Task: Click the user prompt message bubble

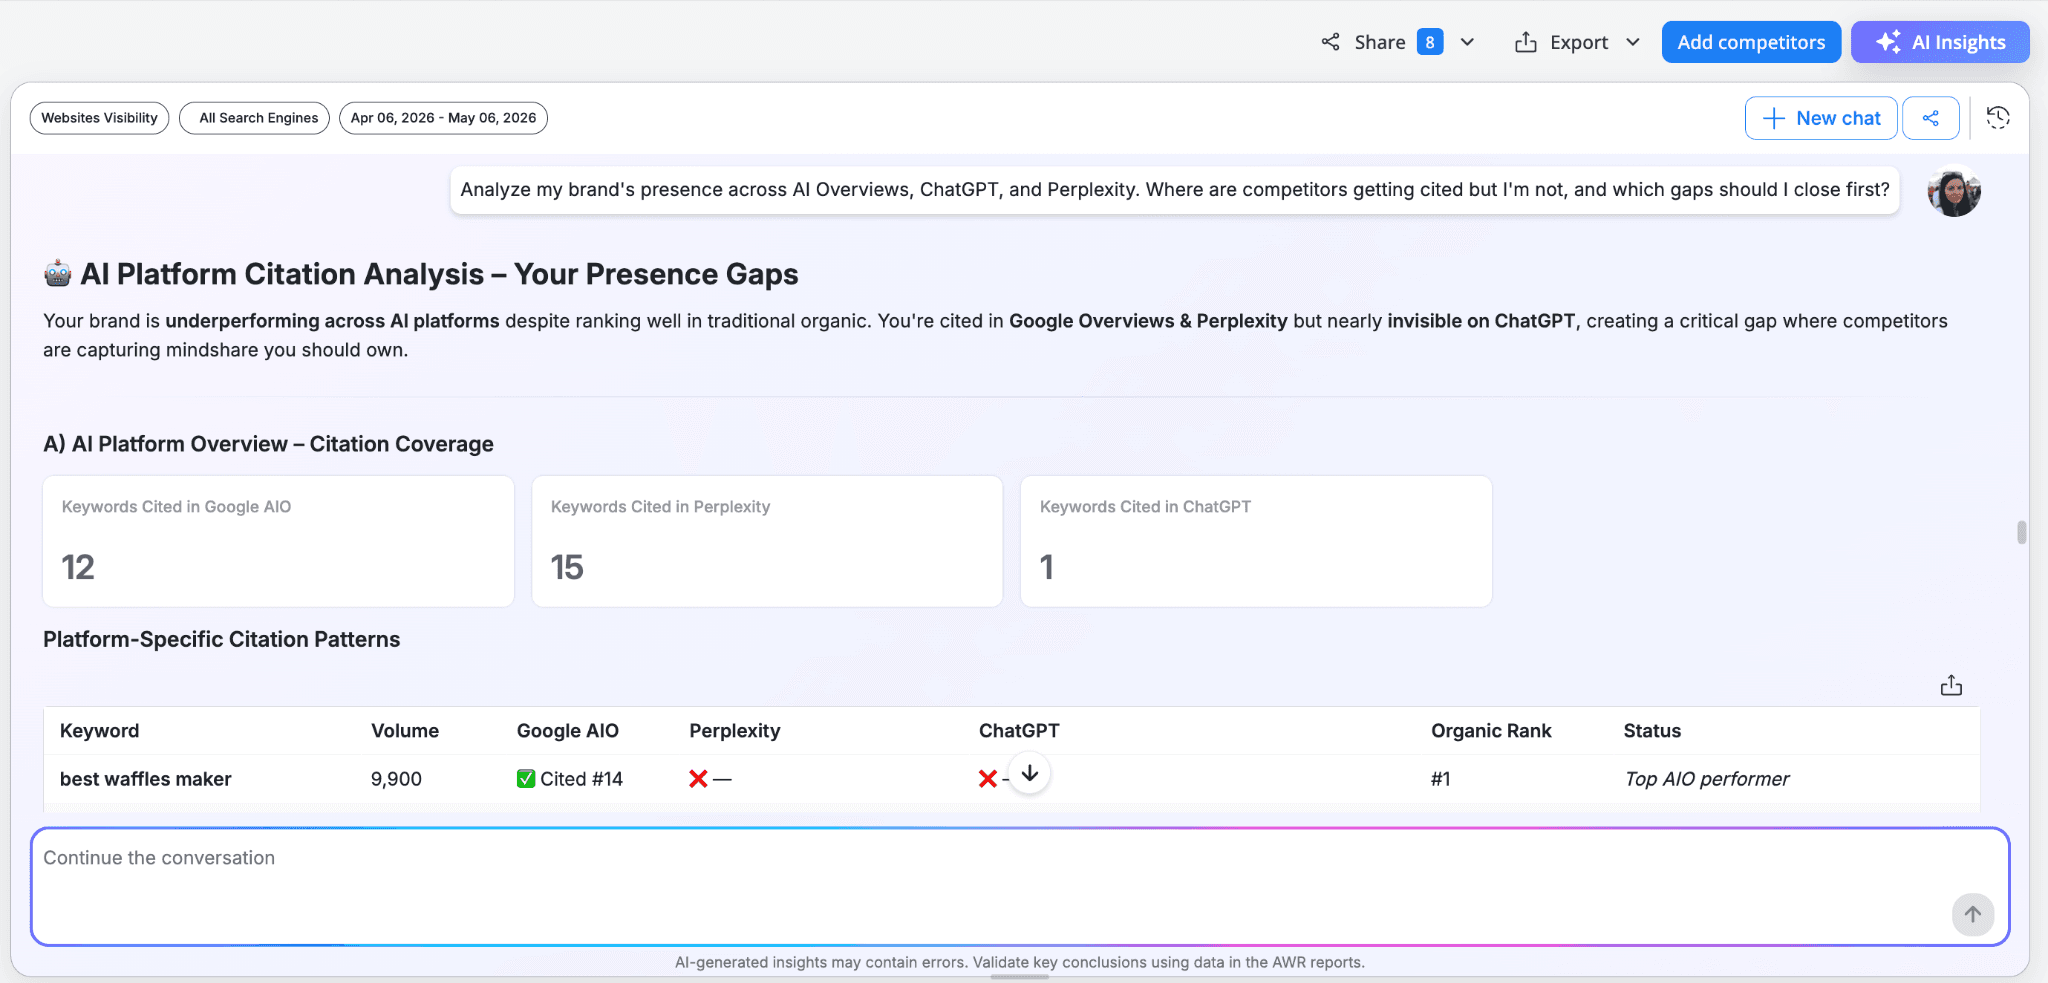Action: pyautogui.click(x=1175, y=190)
